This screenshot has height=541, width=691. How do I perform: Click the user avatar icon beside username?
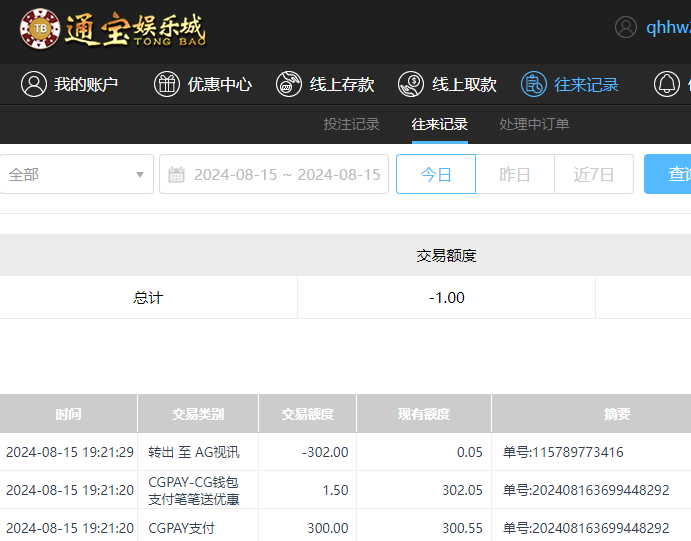[626, 27]
